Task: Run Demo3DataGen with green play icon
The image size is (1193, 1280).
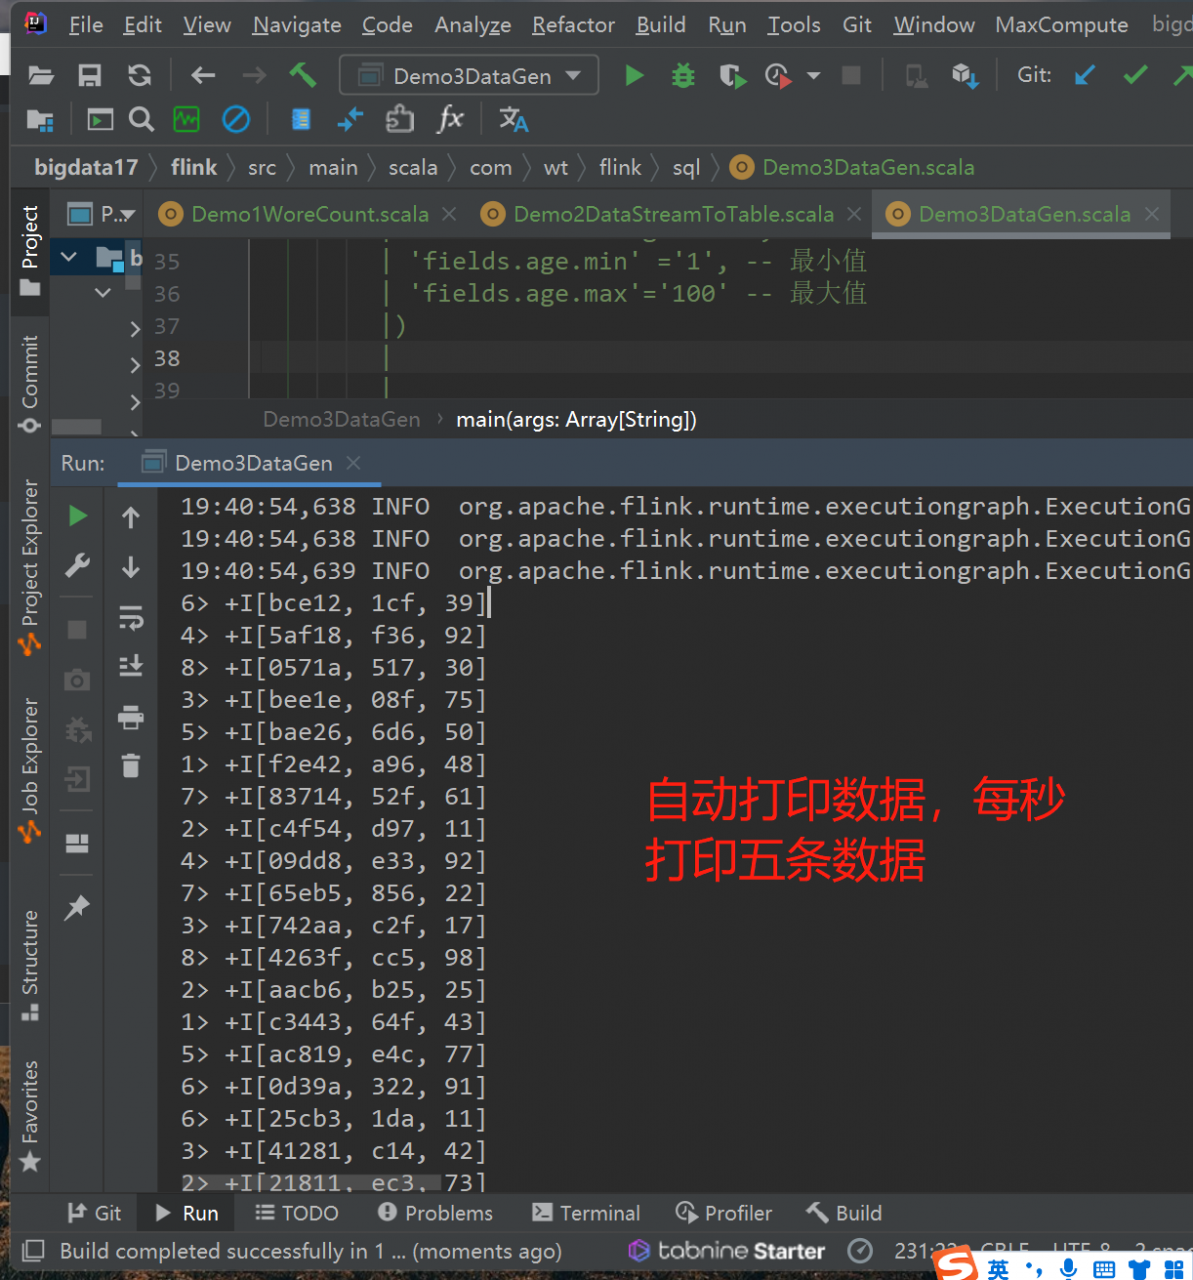Action: point(634,76)
